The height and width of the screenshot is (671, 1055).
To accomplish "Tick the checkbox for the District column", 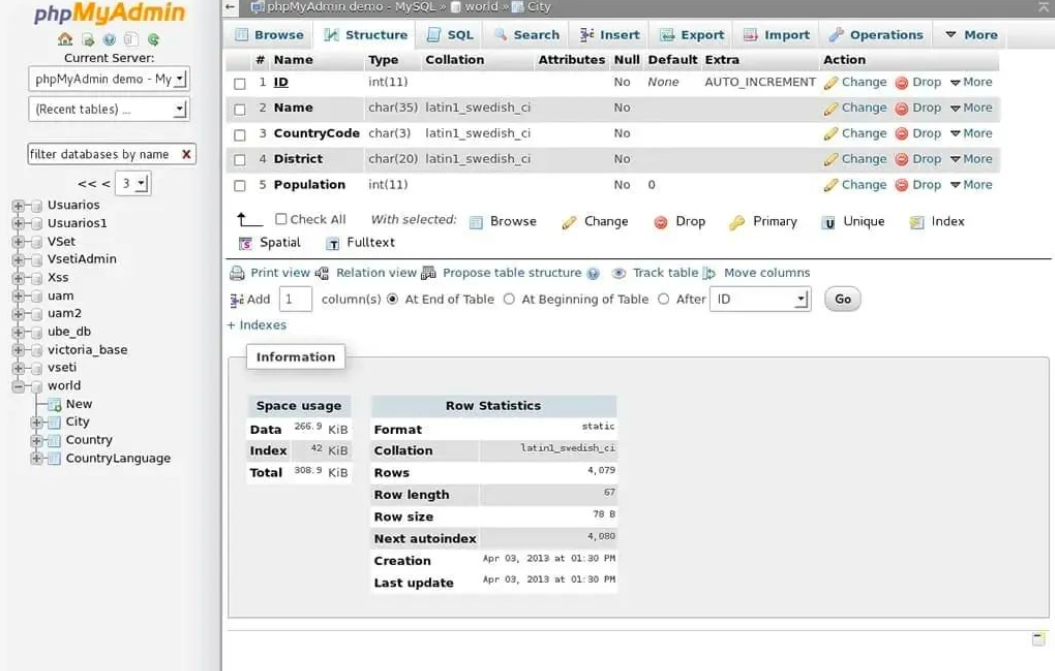I will [x=240, y=160].
